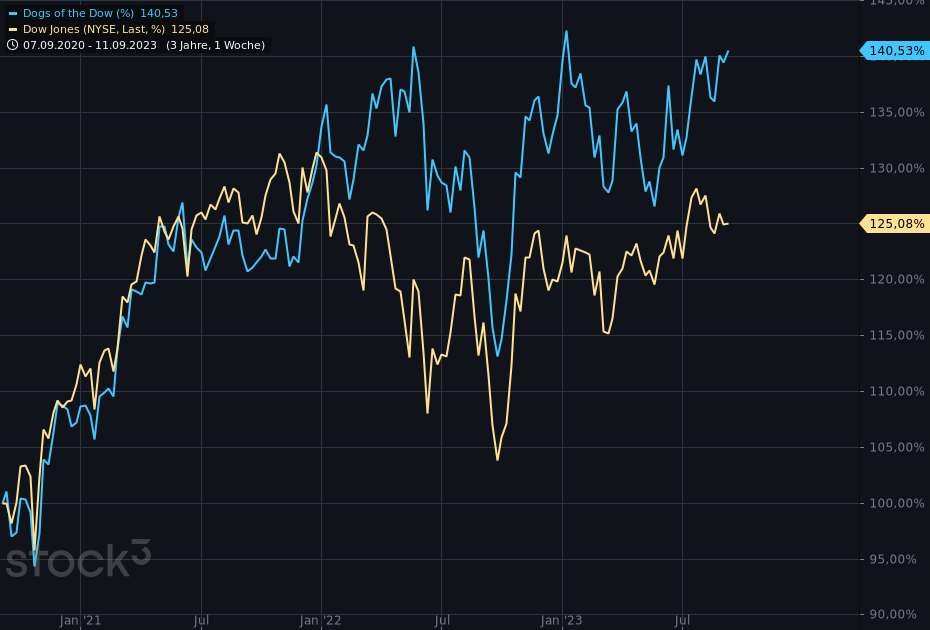Click the 100,00% label on the percent axis

[x=897, y=503]
